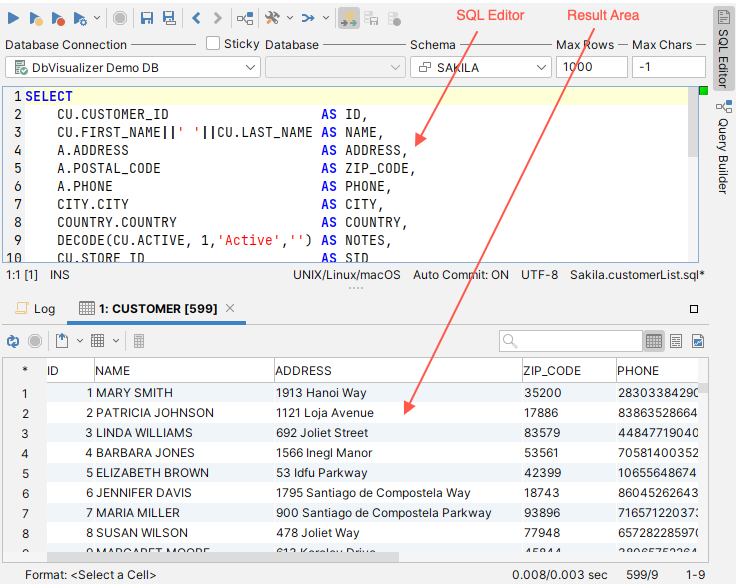Click the grayed rollback toolbar icon

point(394,19)
